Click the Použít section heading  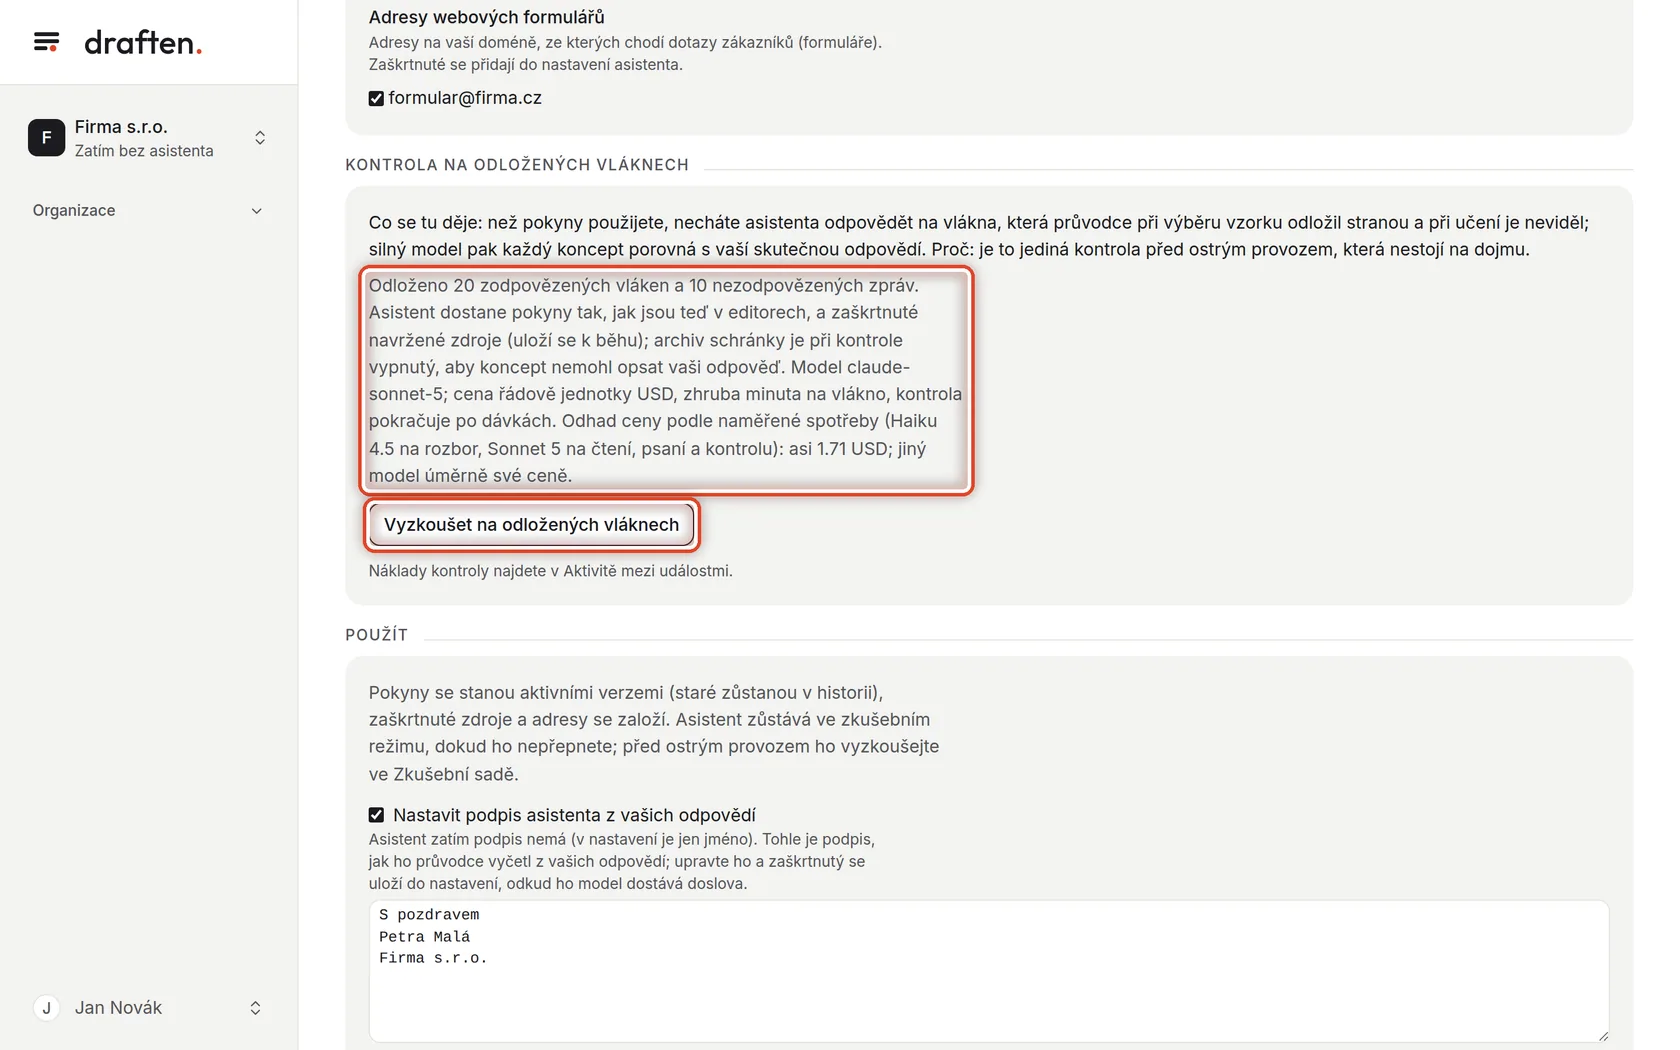376,635
